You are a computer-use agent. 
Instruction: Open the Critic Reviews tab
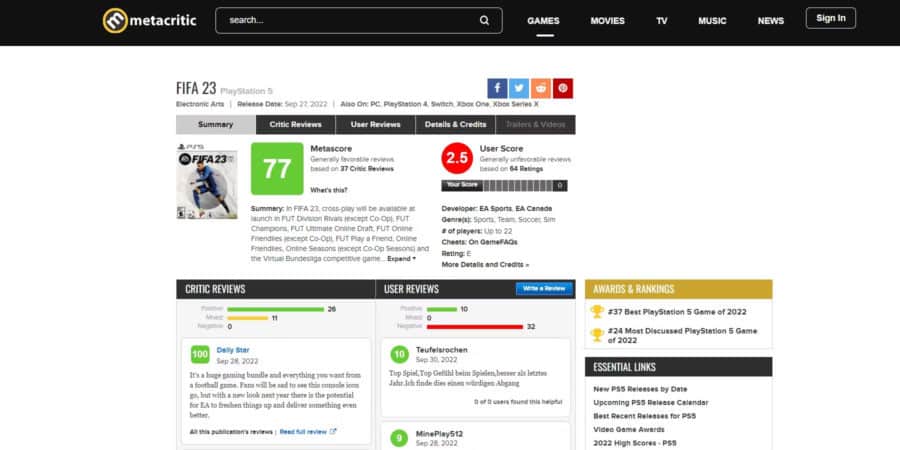point(296,125)
